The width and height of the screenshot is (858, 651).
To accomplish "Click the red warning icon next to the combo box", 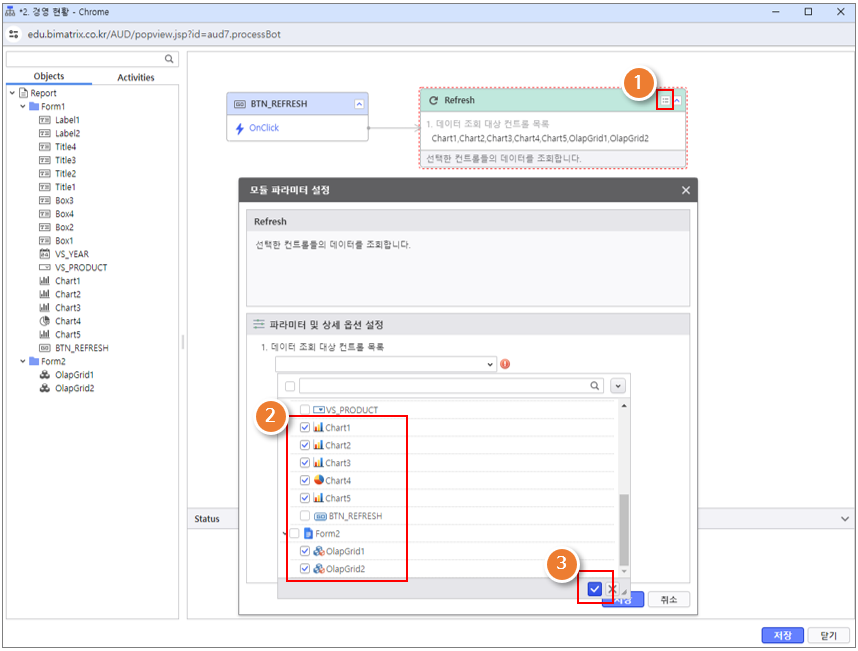I will pyautogui.click(x=504, y=364).
